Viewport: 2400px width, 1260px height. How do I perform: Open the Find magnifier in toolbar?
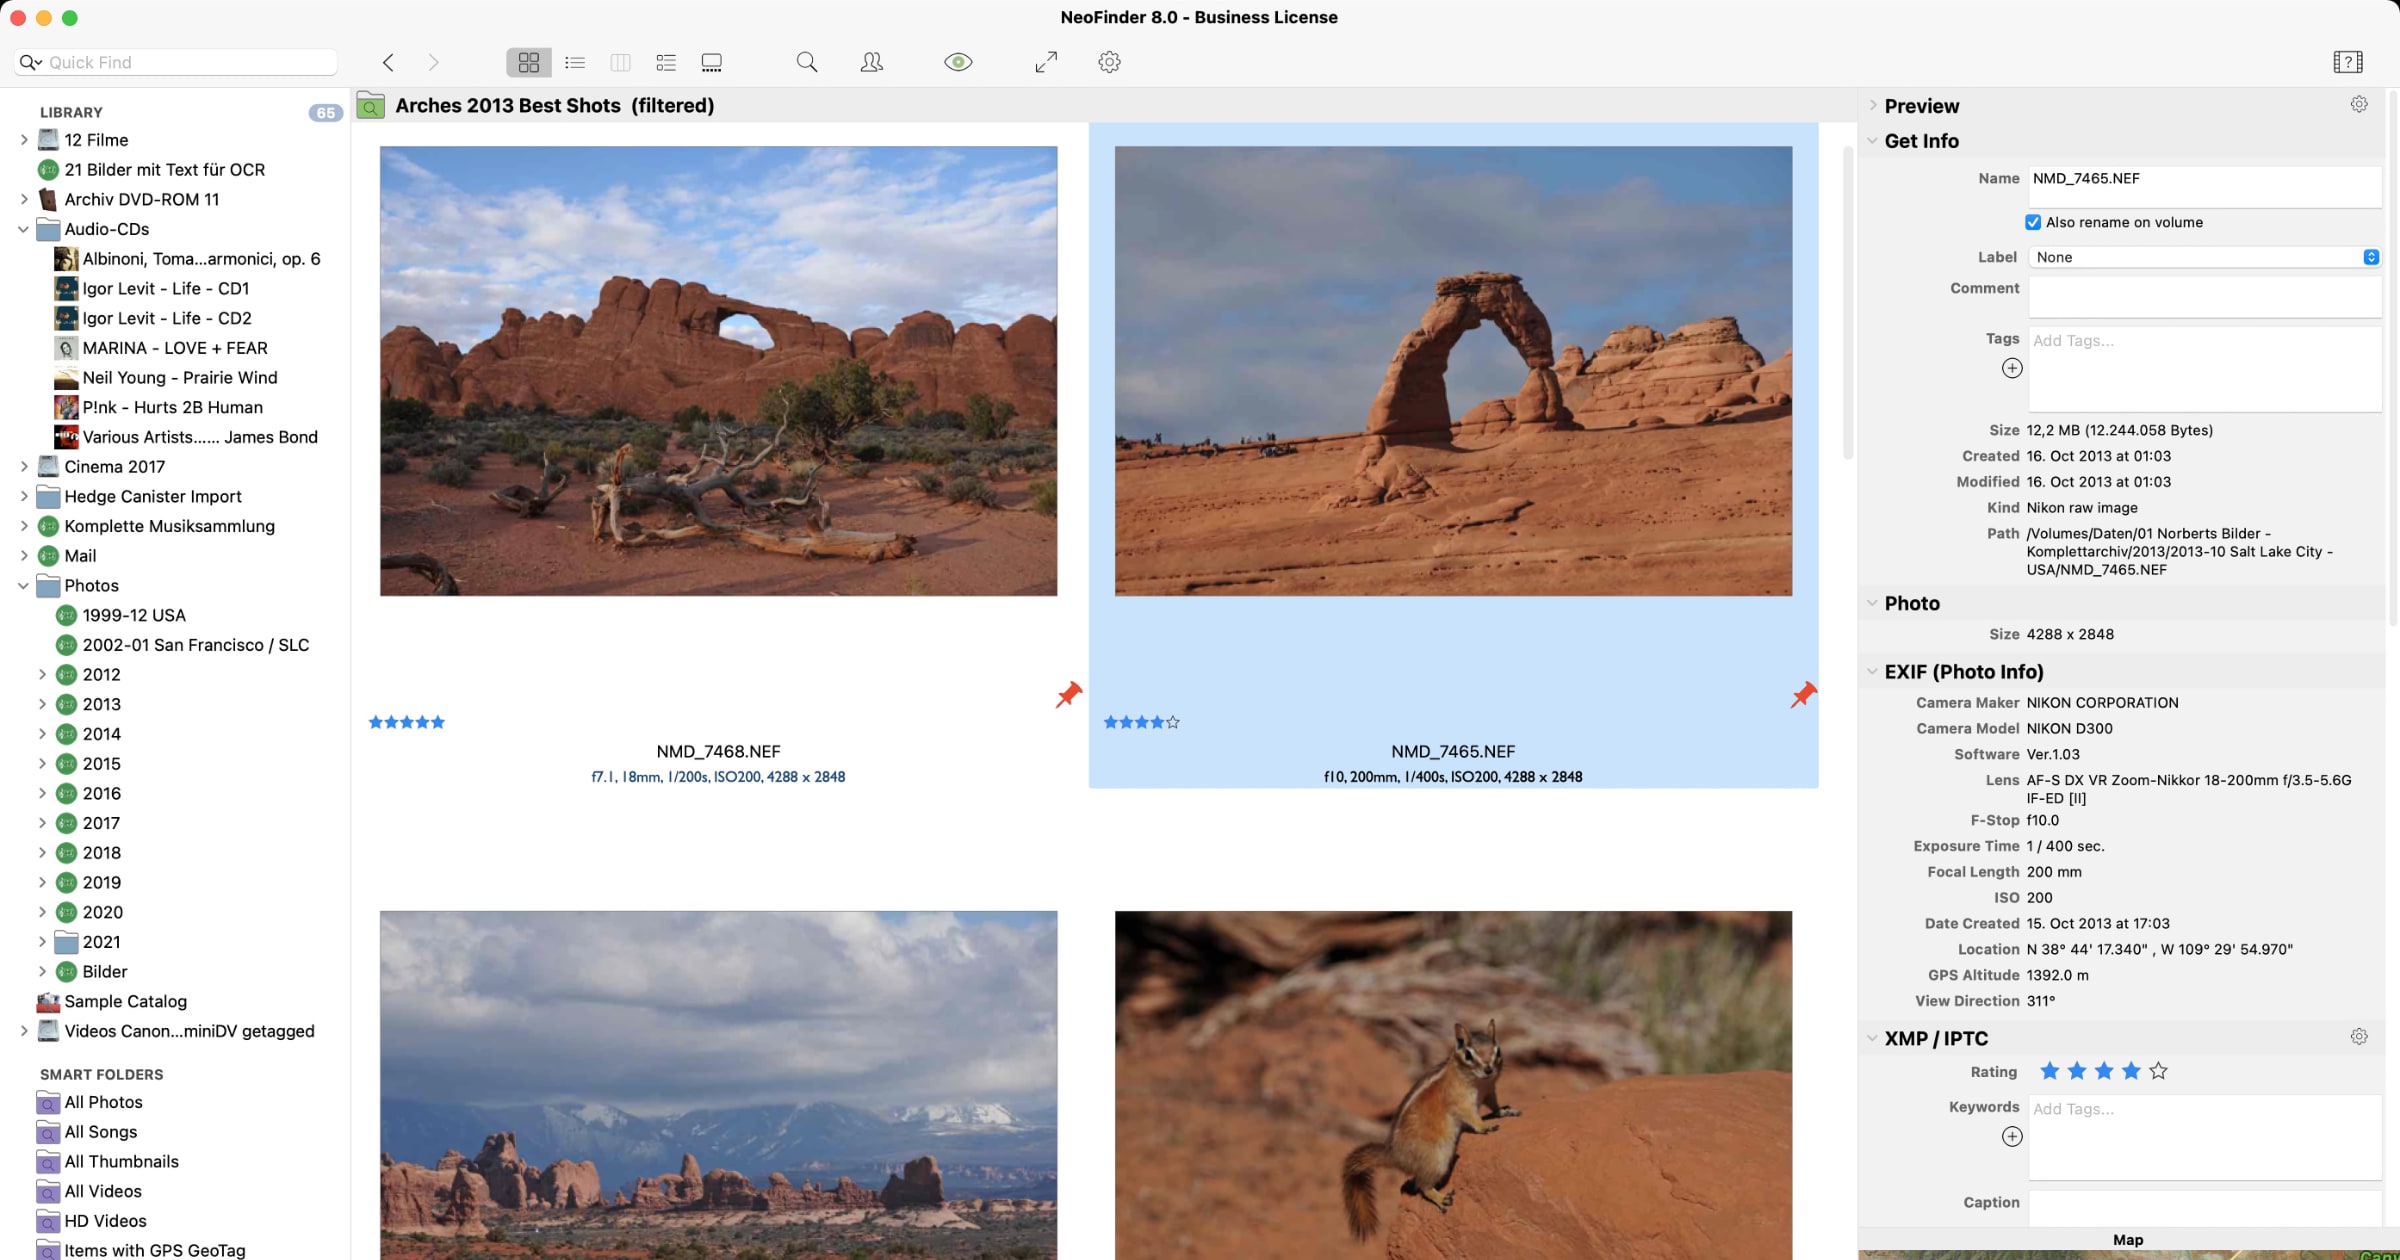coord(806,62)
